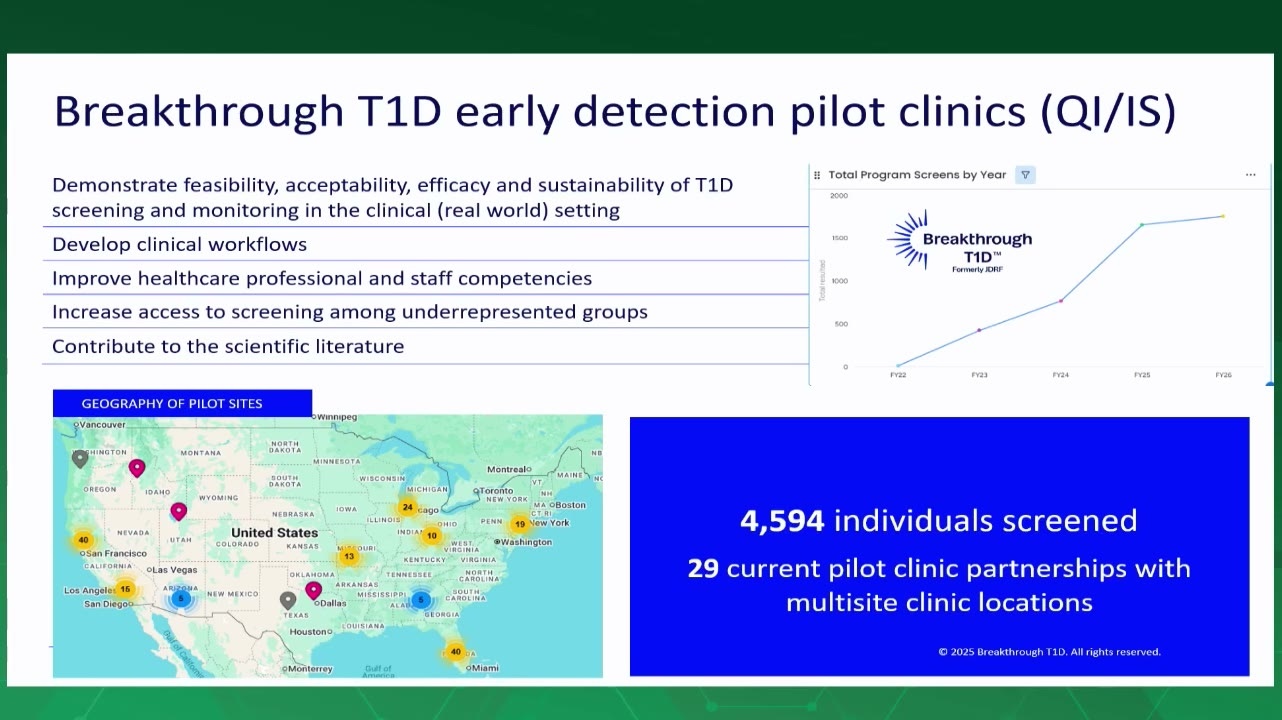
Task: Click the "Develop clinical workflows" line
Action: pyautogui.click(x=179, y=244)
